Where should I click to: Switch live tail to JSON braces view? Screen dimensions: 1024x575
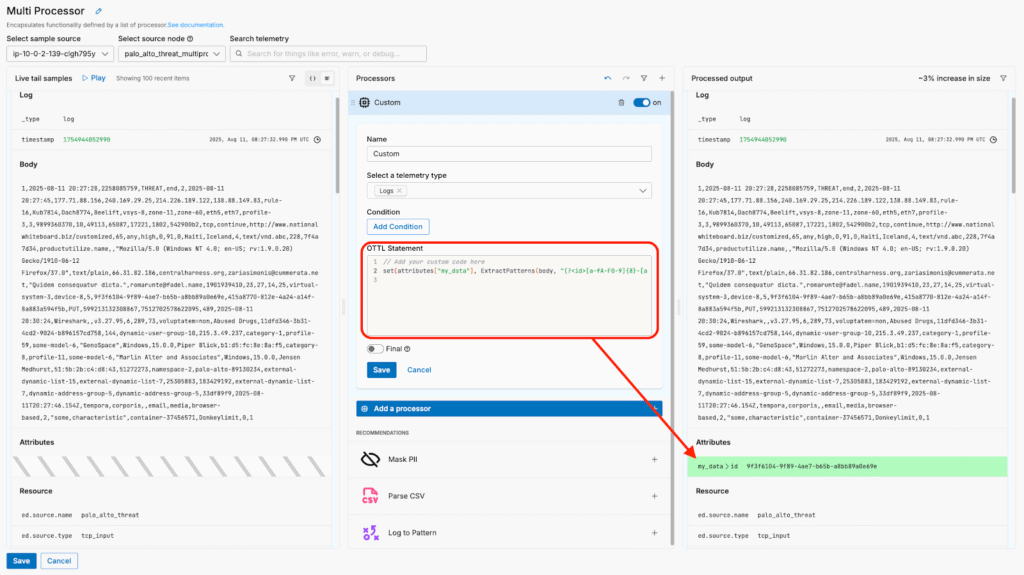click(x=312, y=78)
